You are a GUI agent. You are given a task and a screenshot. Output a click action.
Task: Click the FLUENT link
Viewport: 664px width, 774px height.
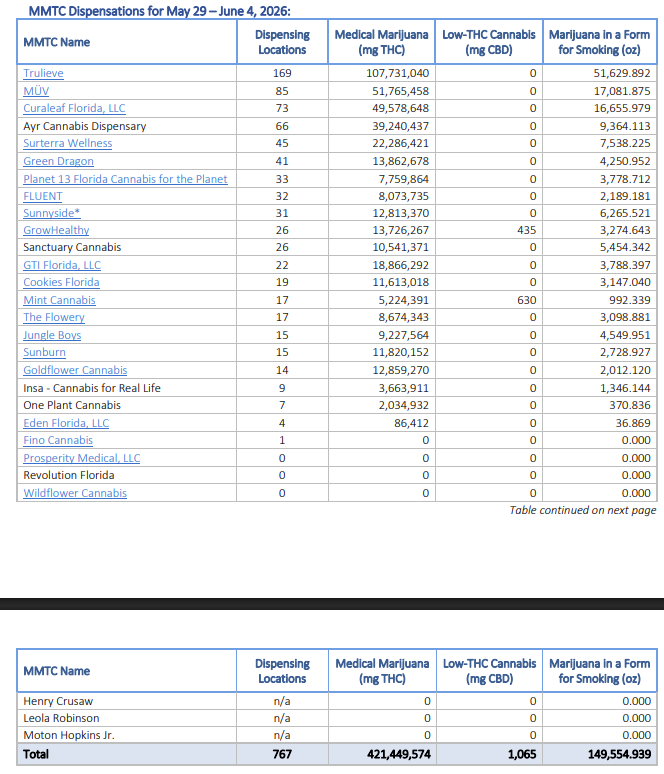[x=42, y=196]
